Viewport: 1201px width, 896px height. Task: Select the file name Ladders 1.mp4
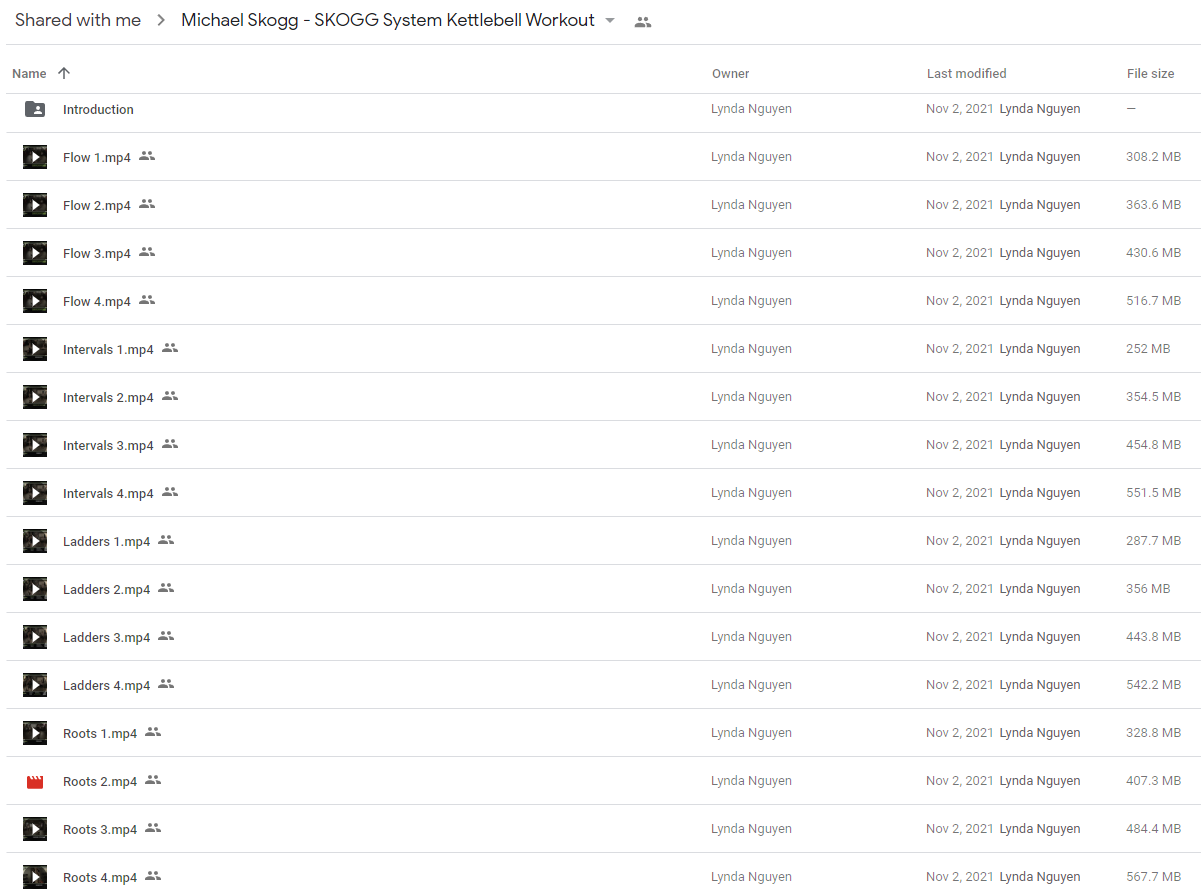pyautogui.click(x=106, y=542)
